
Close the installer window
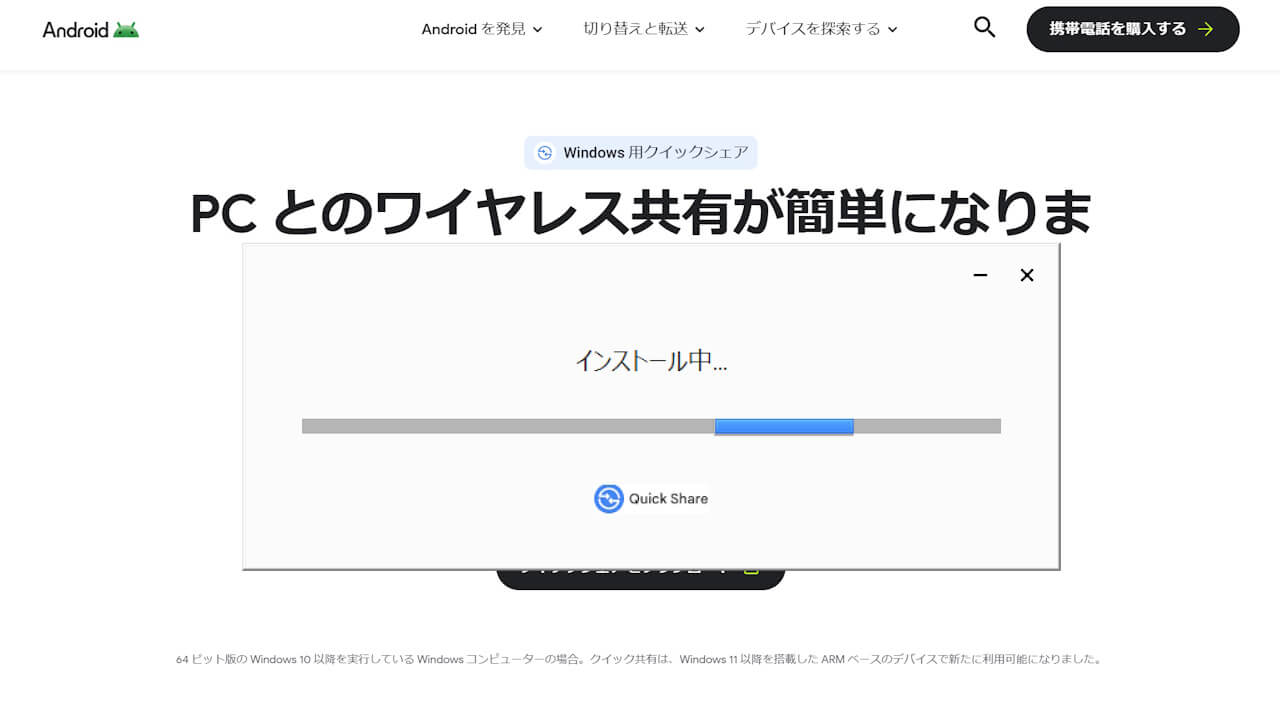tap(1026, 275)
